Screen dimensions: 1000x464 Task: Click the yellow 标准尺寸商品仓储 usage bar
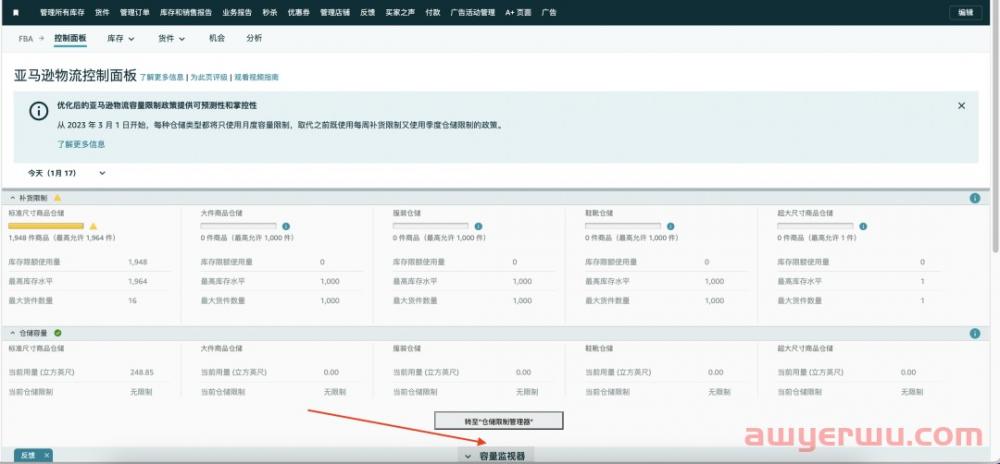click(x=46, y=226)
